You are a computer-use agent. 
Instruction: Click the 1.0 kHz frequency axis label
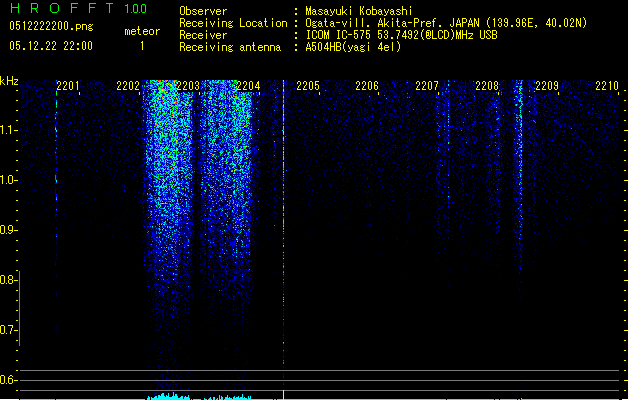(8, 180)
